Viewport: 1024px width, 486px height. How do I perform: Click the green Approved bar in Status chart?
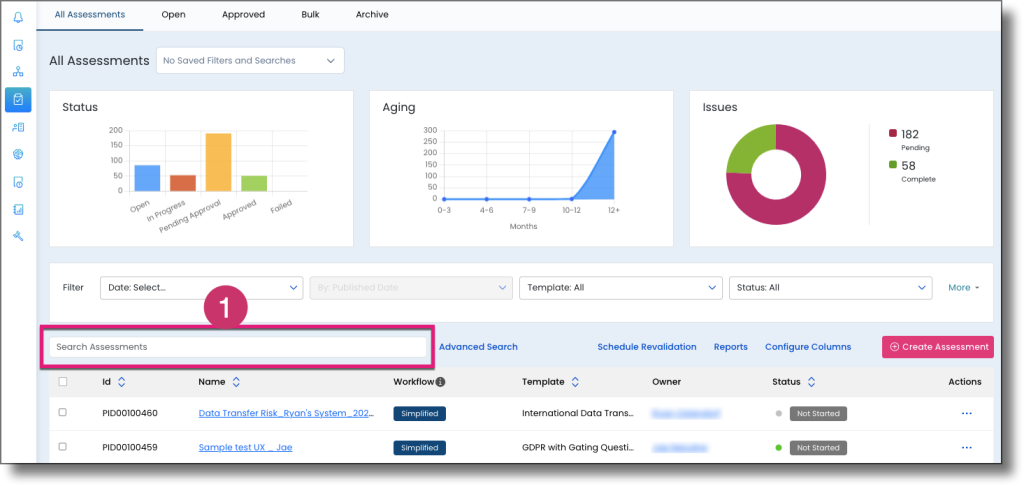[253, 183]
